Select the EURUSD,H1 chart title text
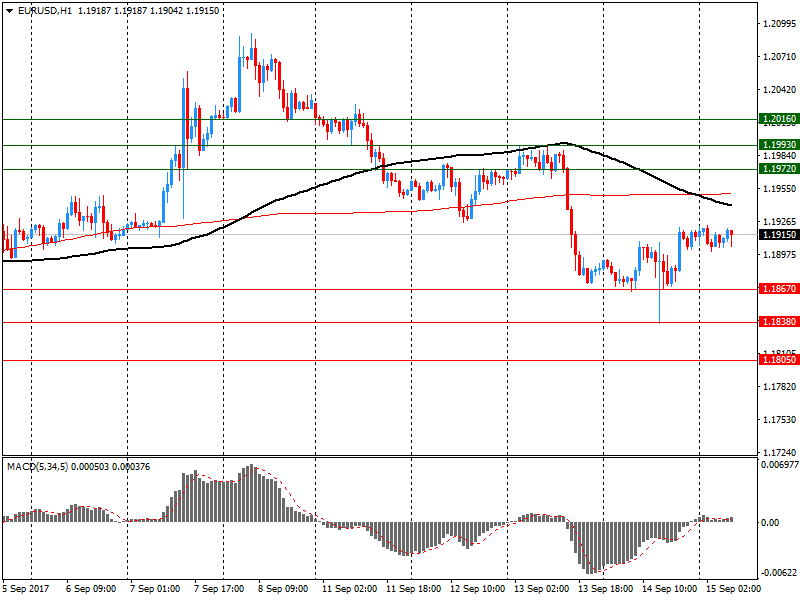 tap(44, 11)
